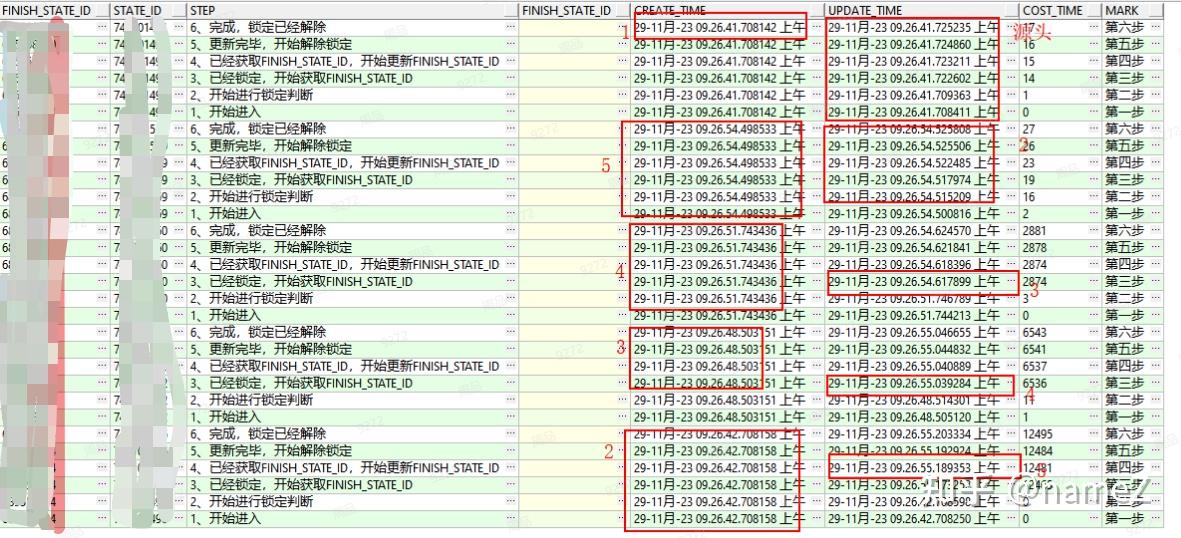Click 第三步 in the row costing 6536

tap(1125, 384)
